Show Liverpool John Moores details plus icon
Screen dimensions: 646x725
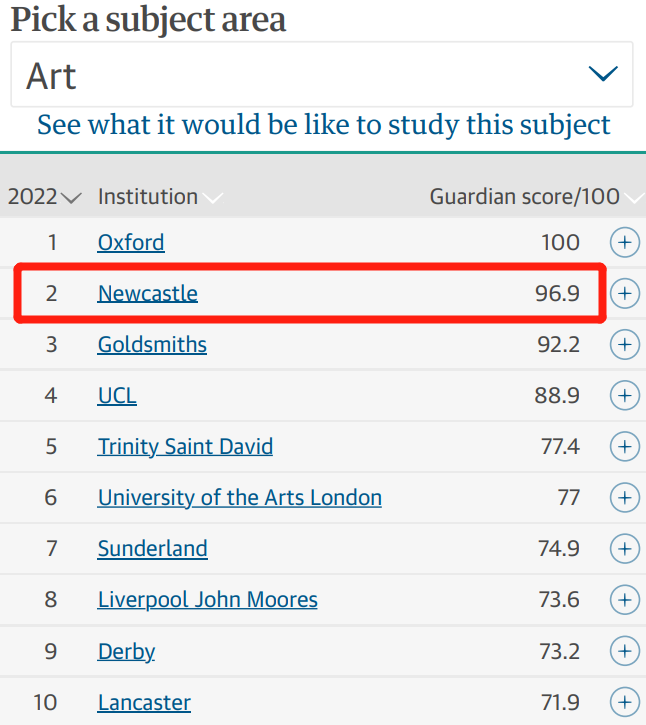pos(625,600)
